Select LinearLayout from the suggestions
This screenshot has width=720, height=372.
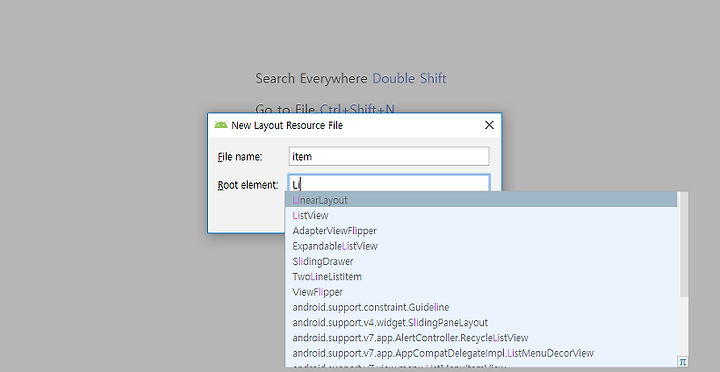481,200
